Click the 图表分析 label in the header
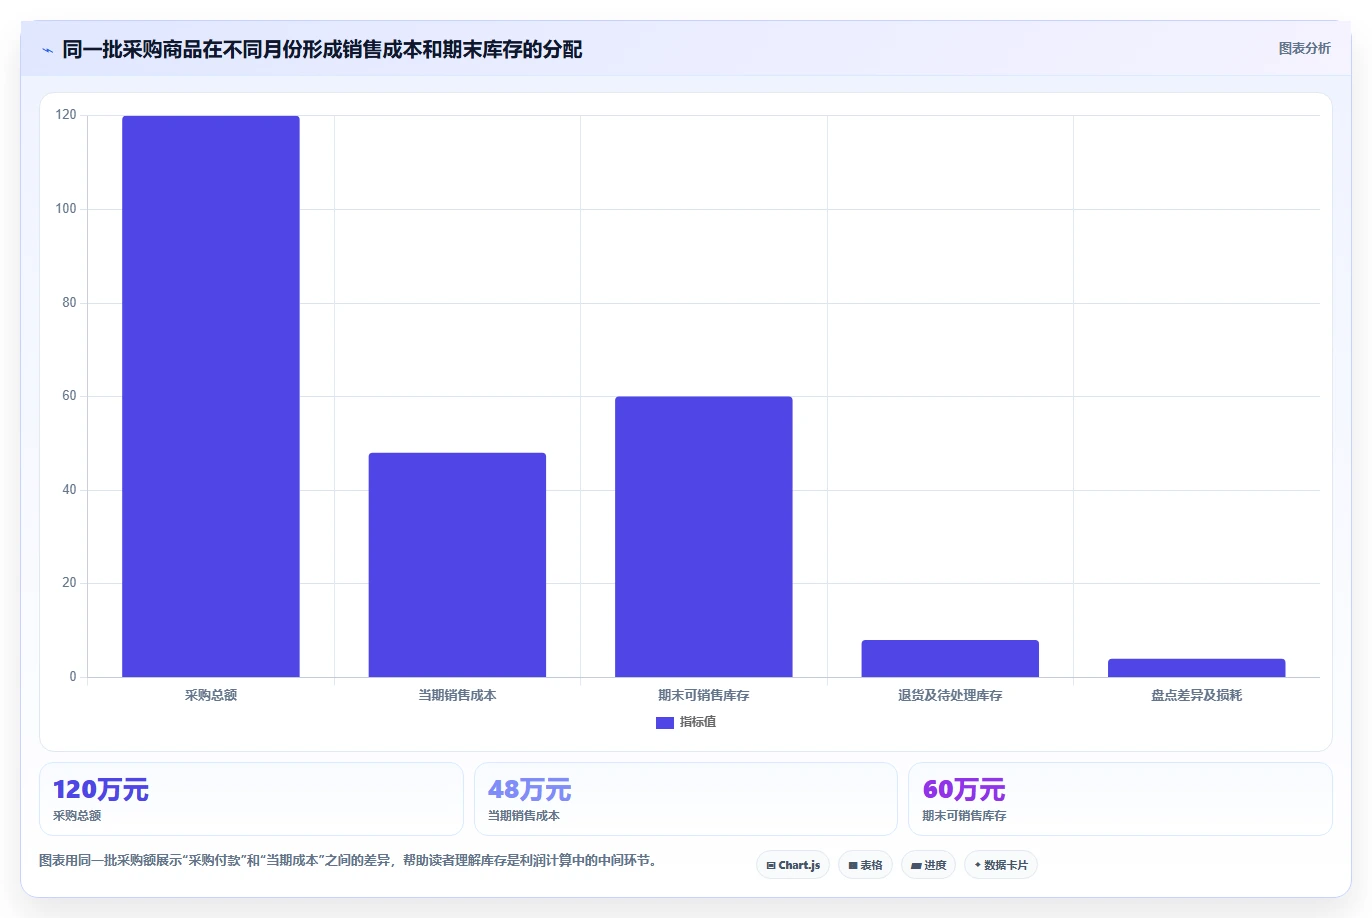Image resolution: width=1372 pixels, height=918 pixels. click(x=1304, y=48)
